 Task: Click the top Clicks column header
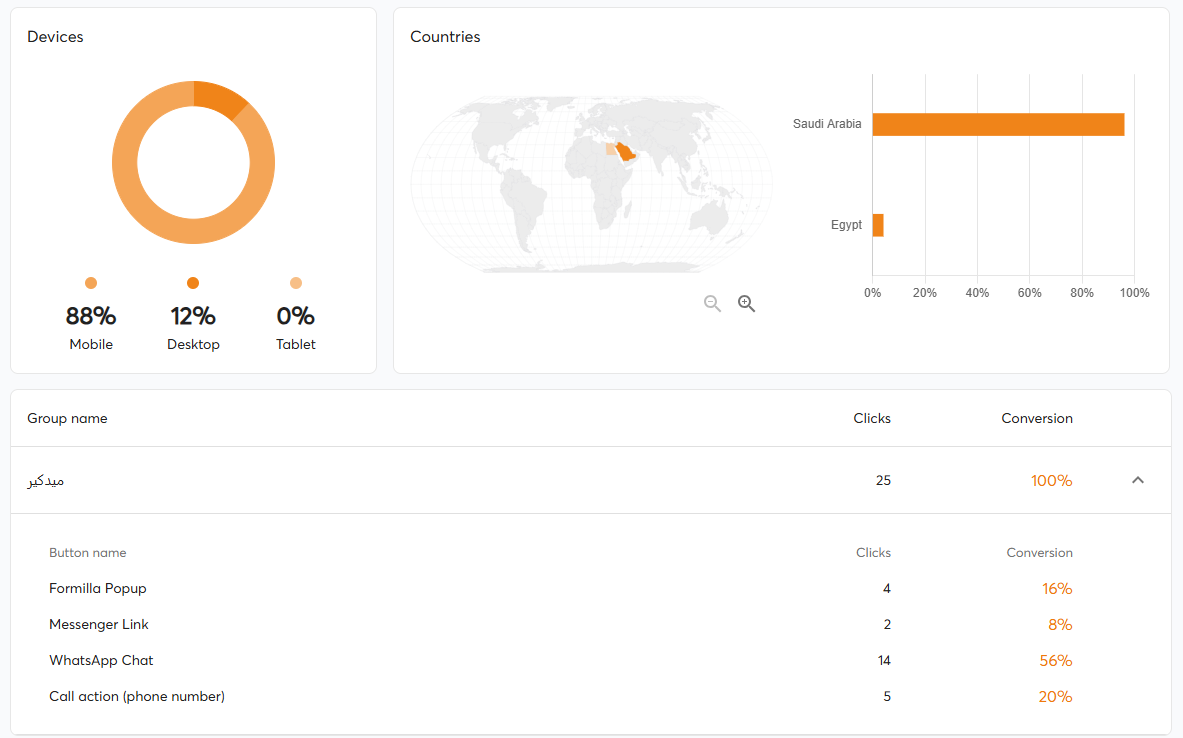pos(871,418)
